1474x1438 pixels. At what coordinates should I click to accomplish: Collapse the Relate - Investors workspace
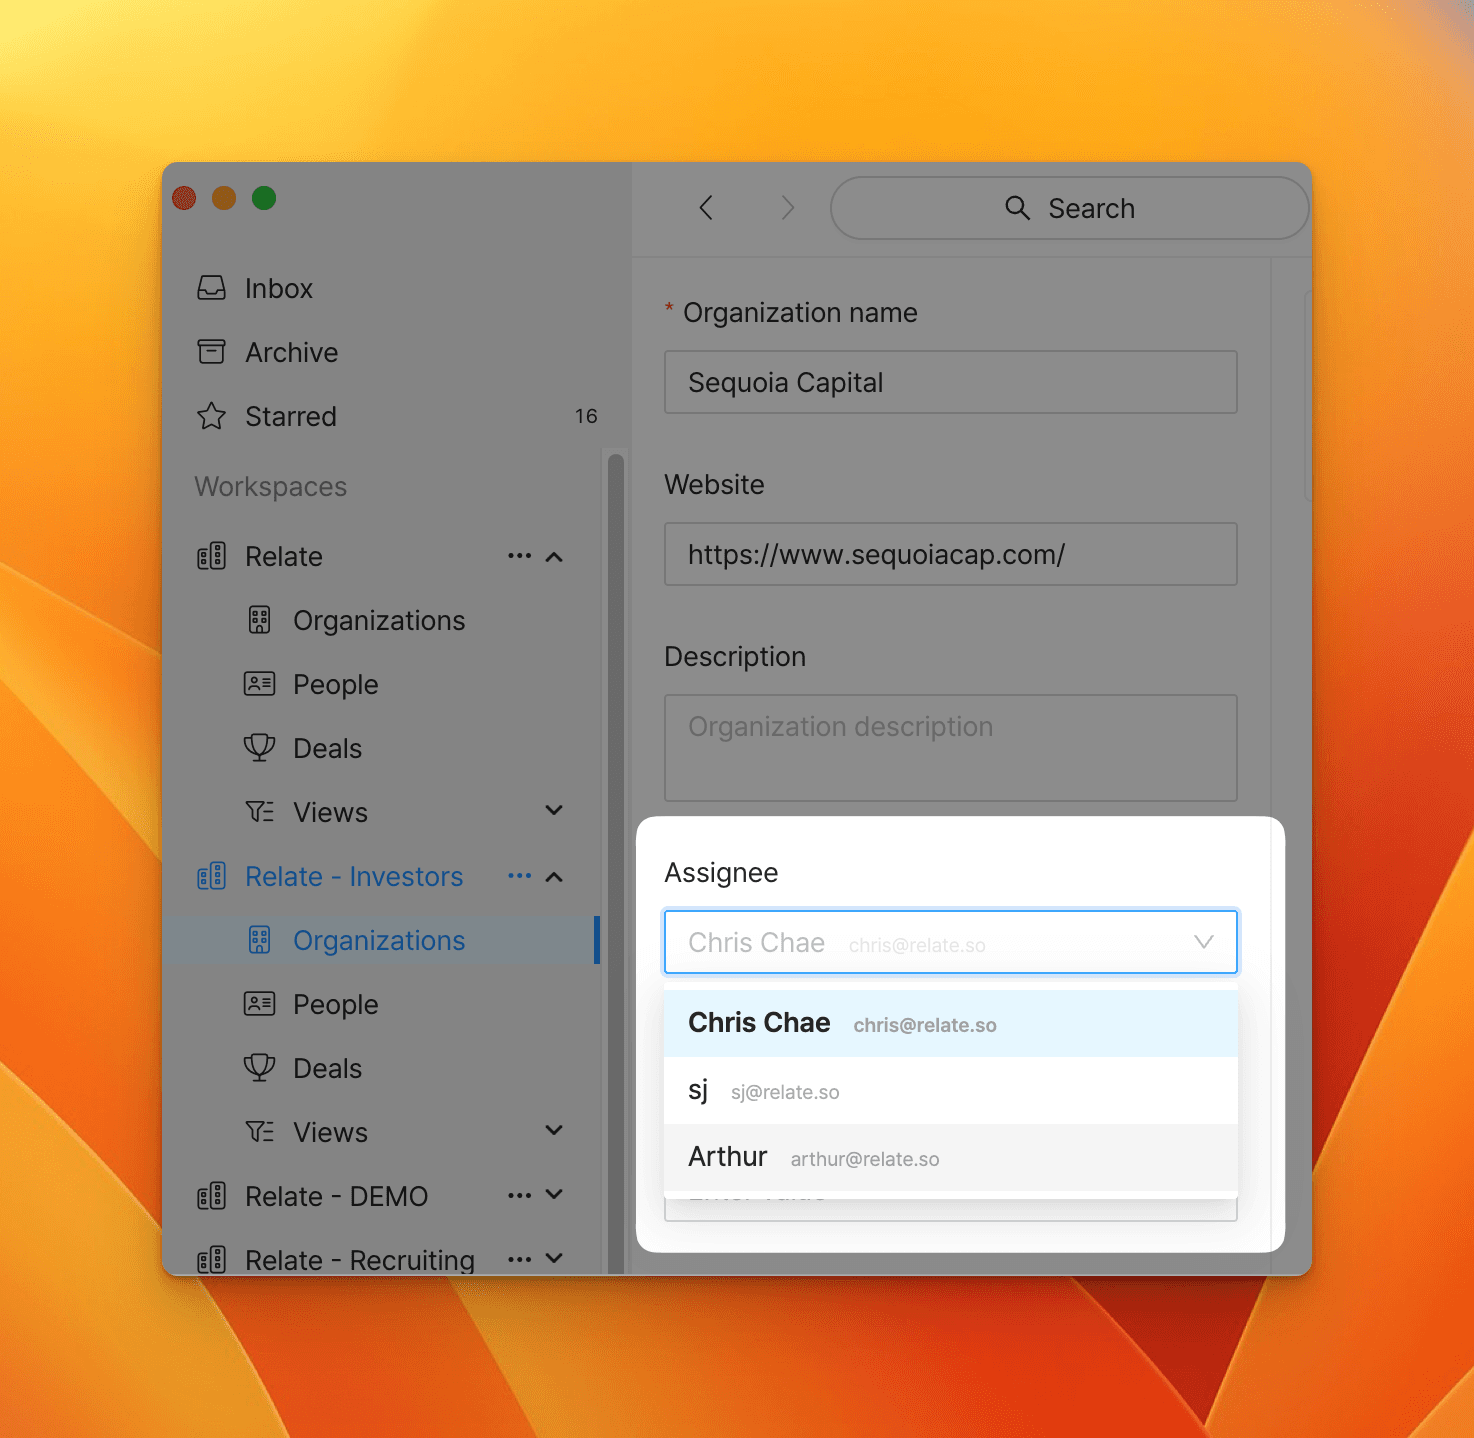[x=554, y=877]
